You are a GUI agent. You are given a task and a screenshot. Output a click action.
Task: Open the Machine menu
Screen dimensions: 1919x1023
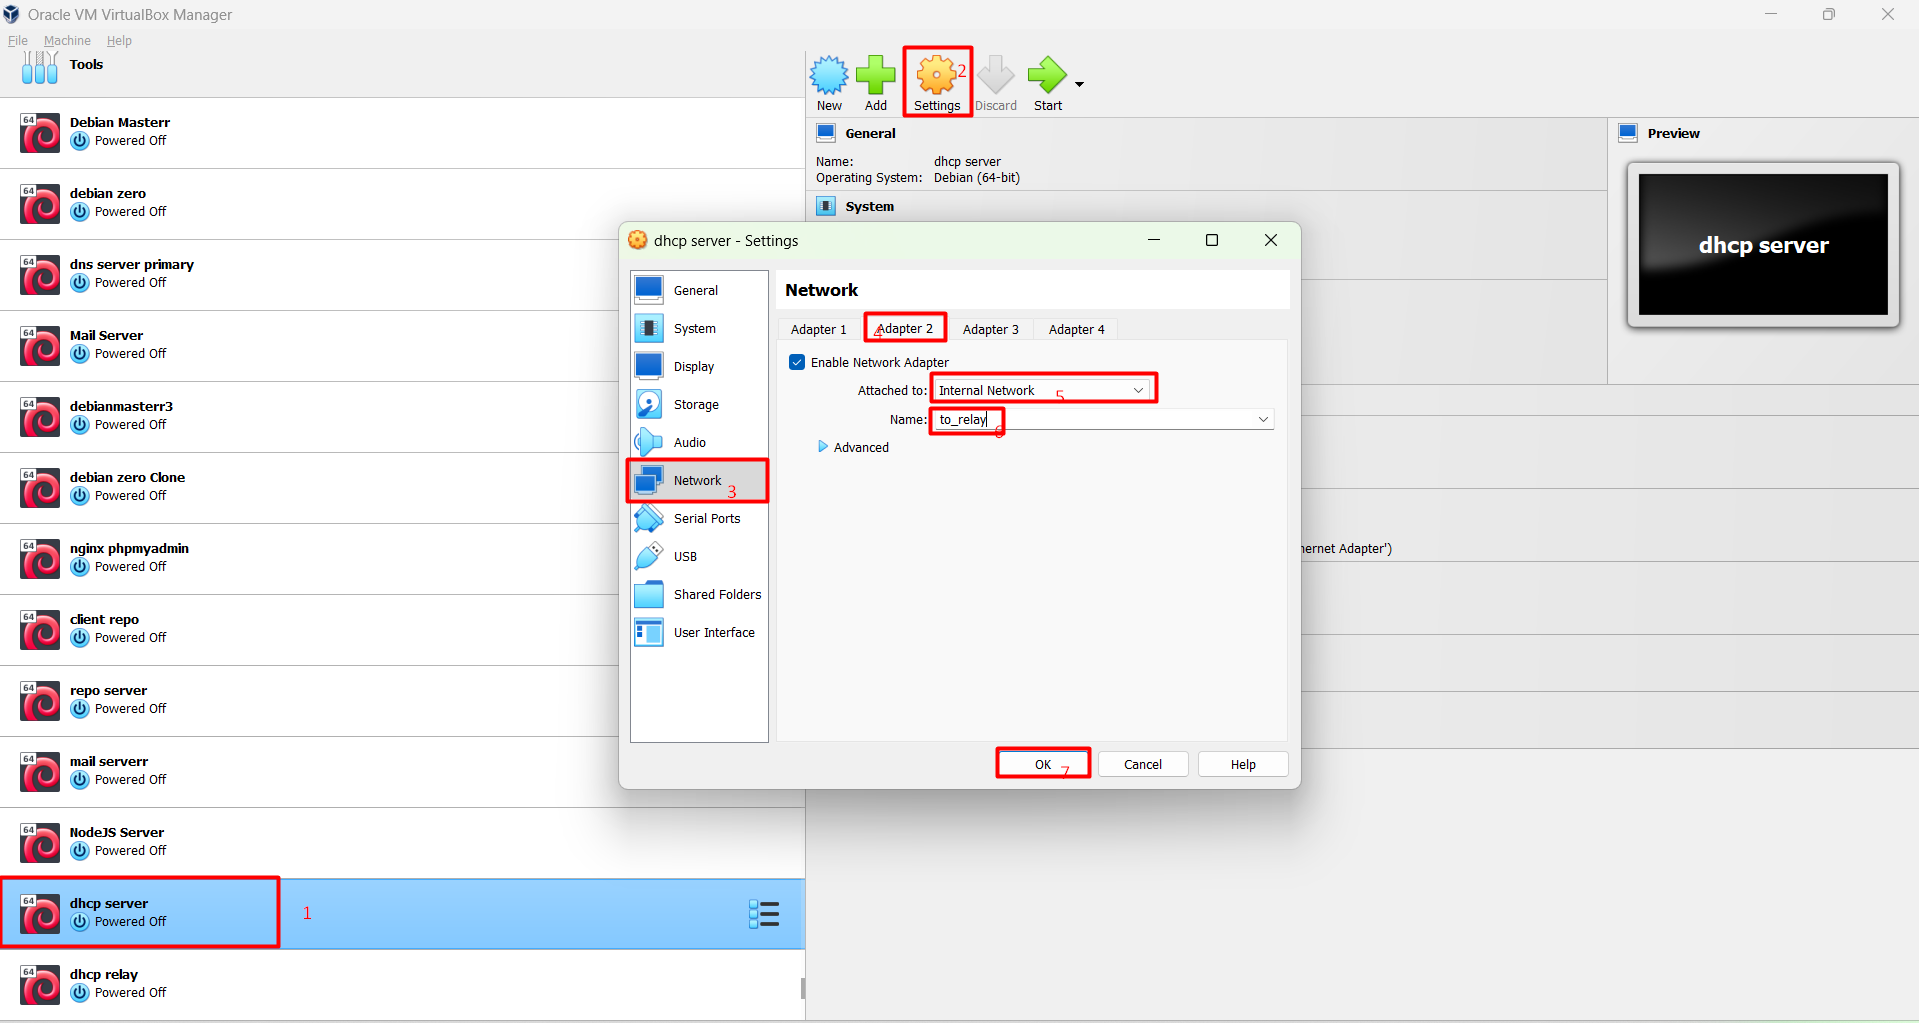tap(67, 41)
